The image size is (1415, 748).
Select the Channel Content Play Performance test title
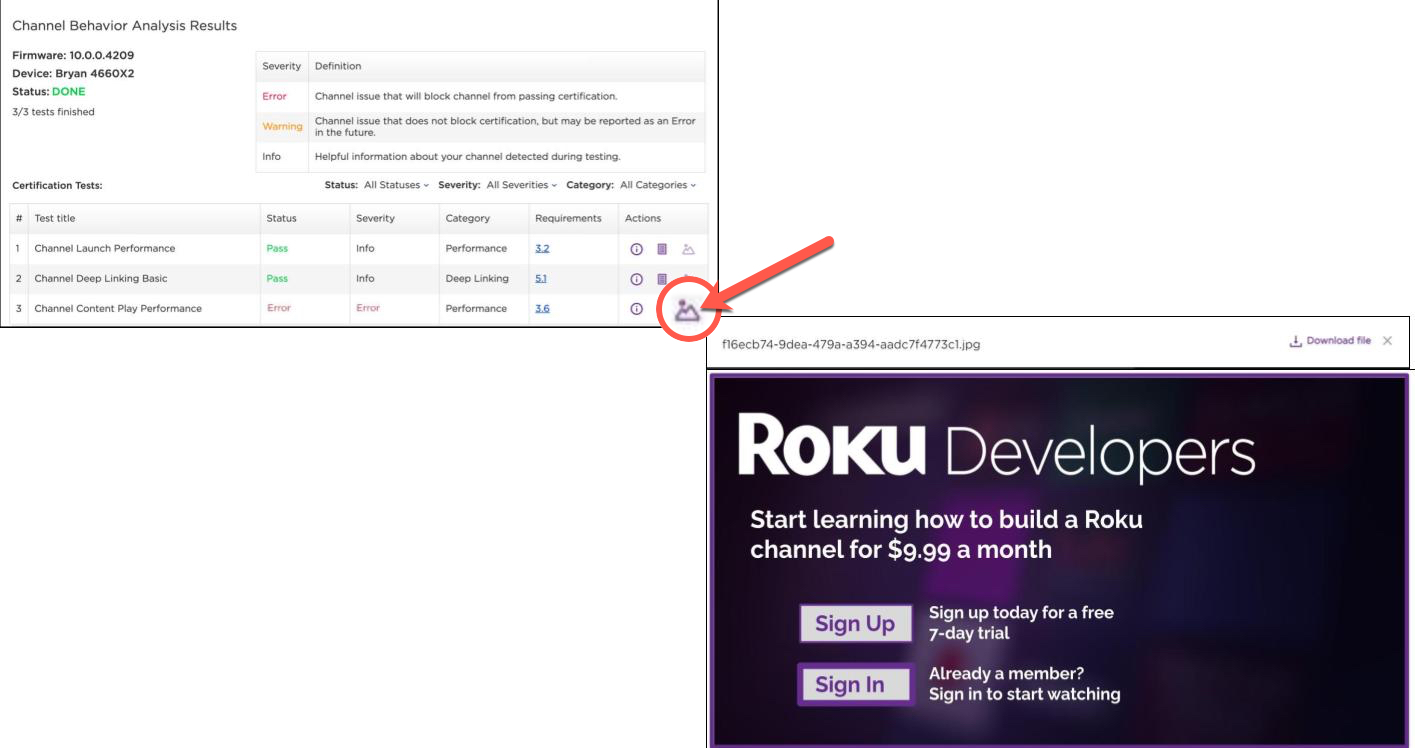[118, 308]
